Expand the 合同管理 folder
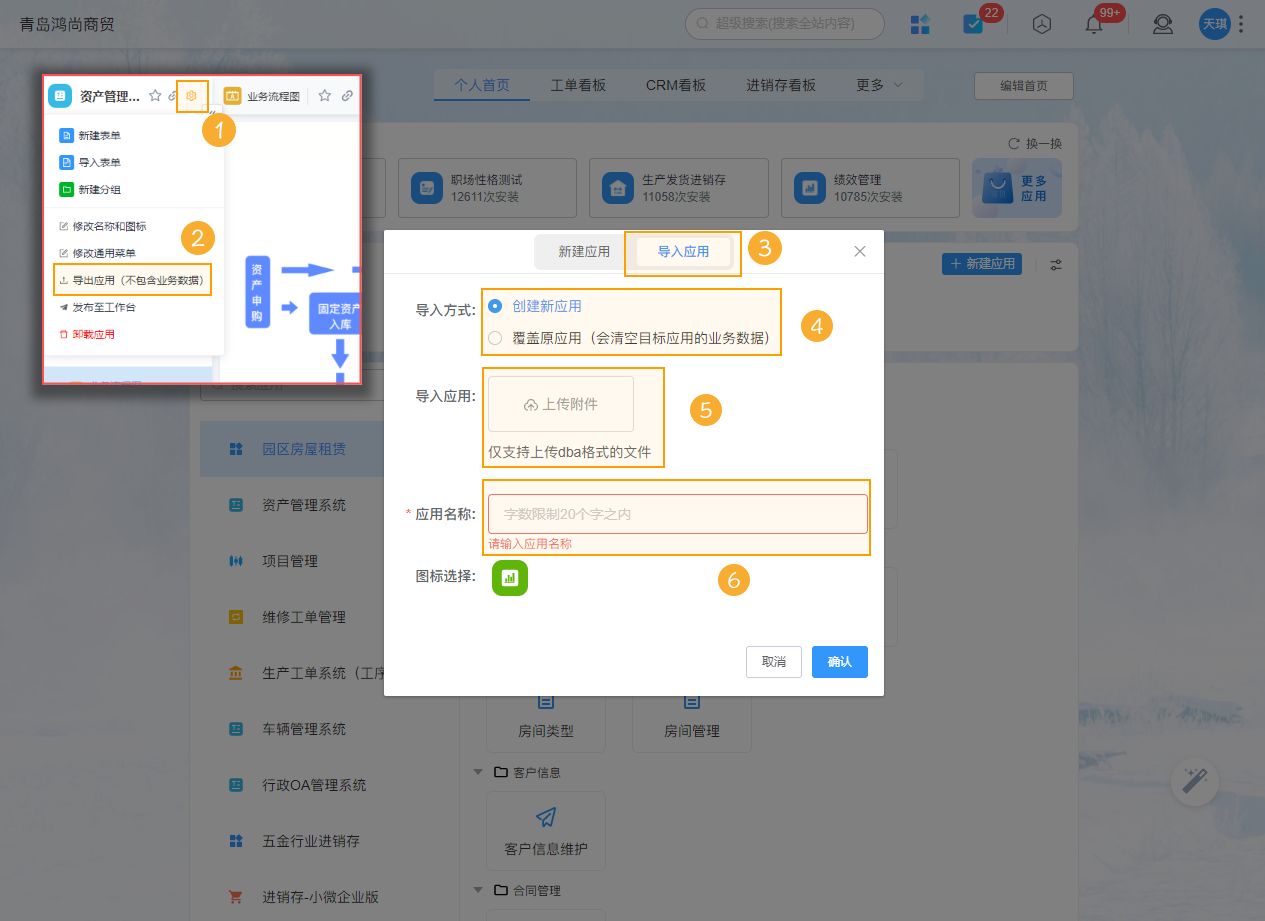 click(x=477, y=890)
